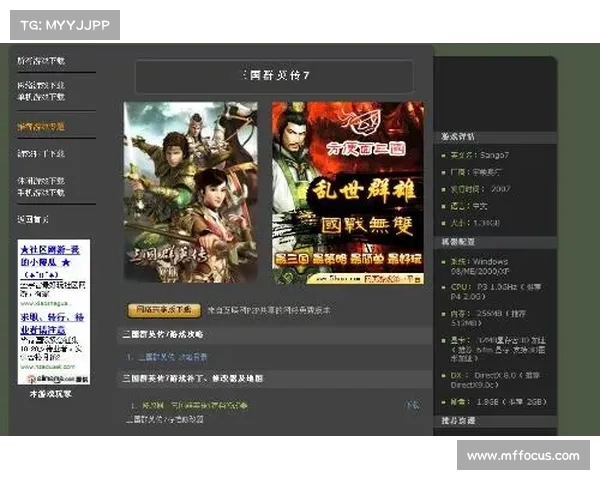
Task: Select the 显卡 graphics card requirement row
Action: pyautogui.click(x=498, y=349)
